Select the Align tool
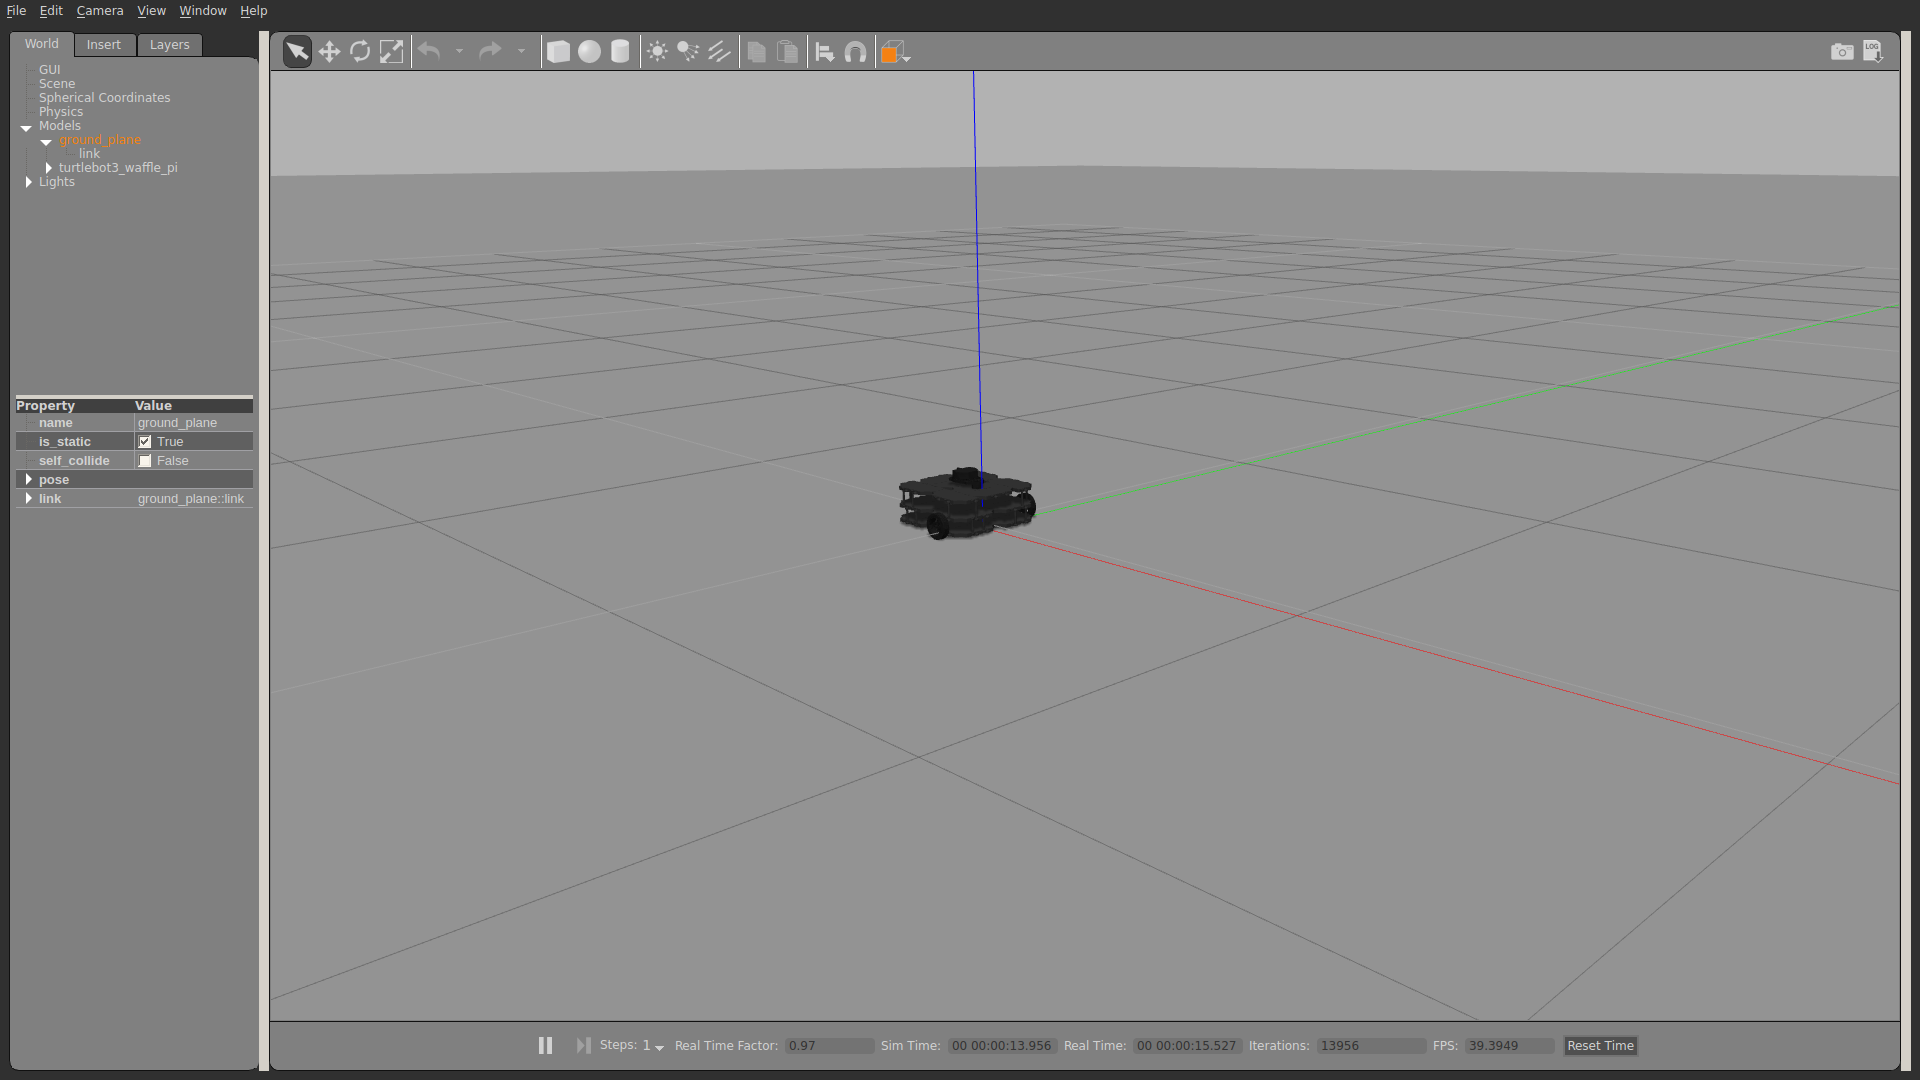The width and height of the screenshot is (1920, 1080). [x=825, y=51]
